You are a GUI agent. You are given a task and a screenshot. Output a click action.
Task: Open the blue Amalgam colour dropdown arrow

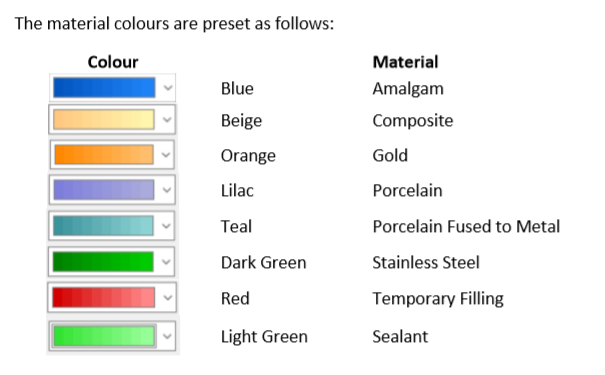(168, 88)
